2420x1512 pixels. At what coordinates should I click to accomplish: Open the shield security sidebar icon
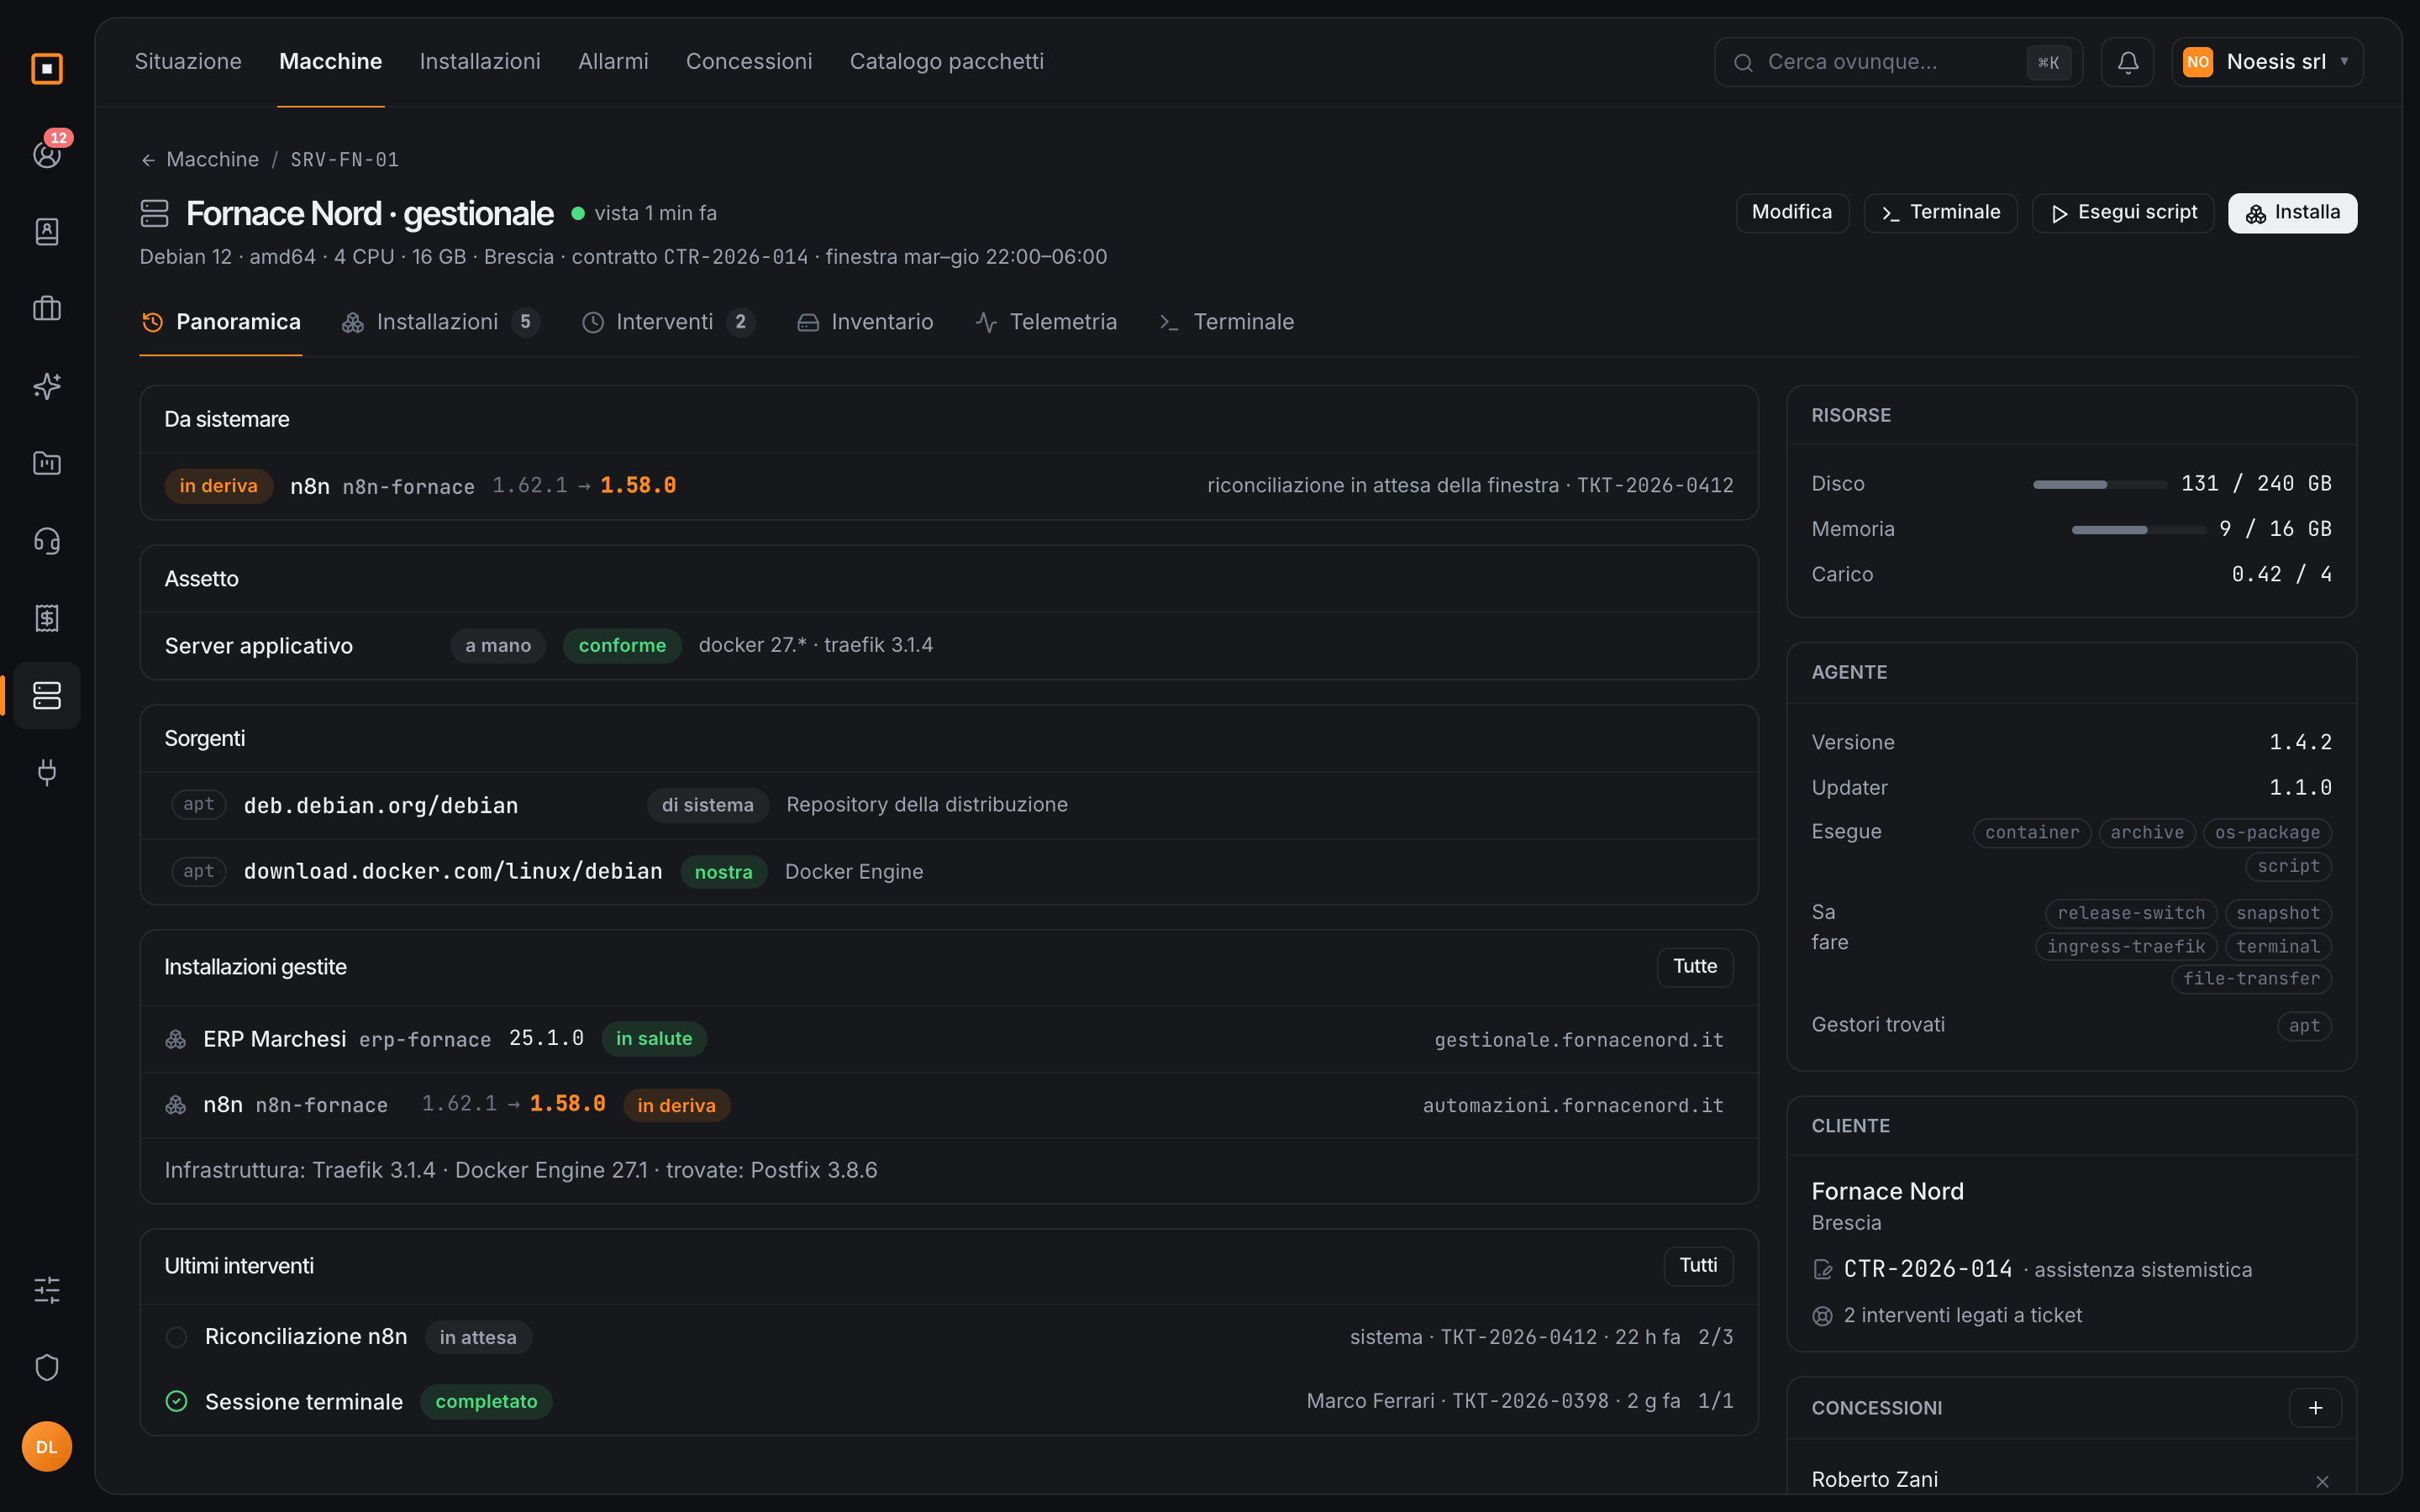point(47,1367)
